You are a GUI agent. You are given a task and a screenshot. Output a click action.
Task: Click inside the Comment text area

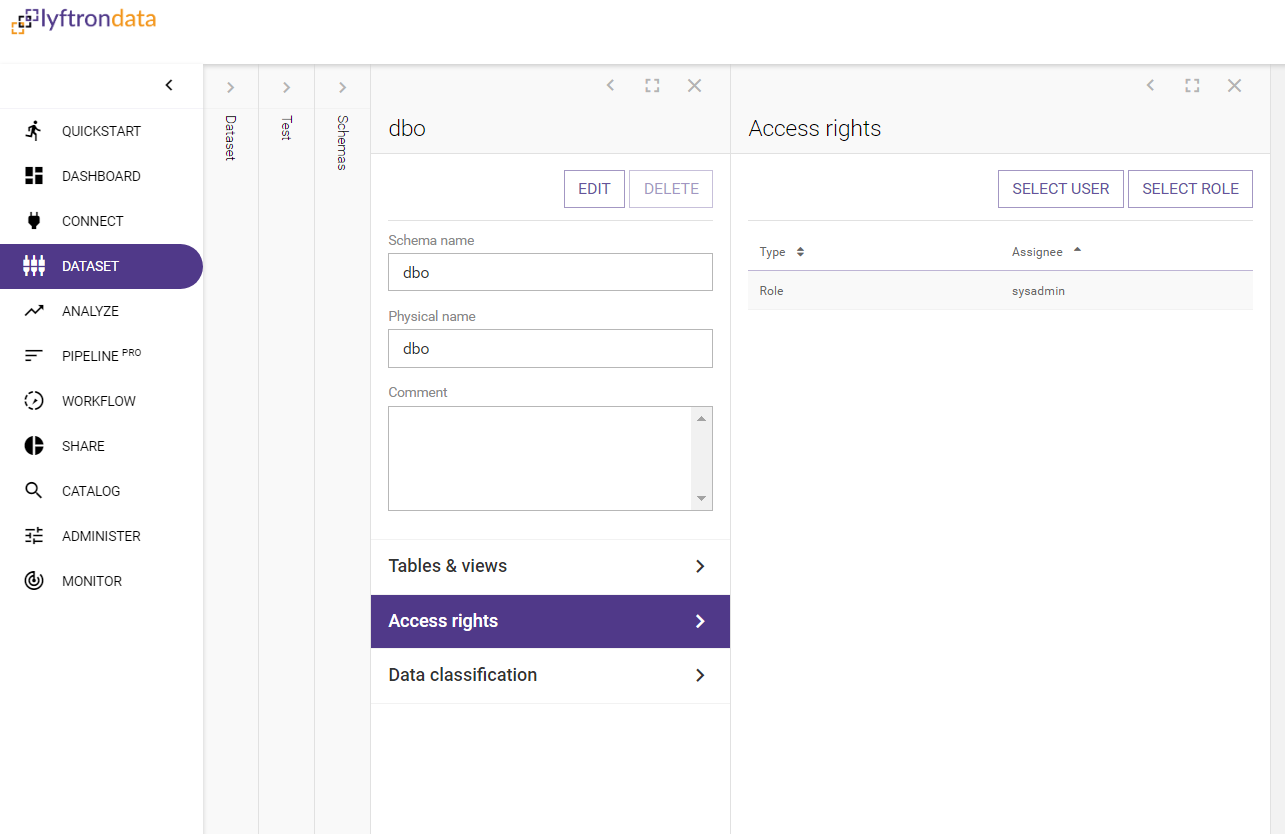pos(540,458)
